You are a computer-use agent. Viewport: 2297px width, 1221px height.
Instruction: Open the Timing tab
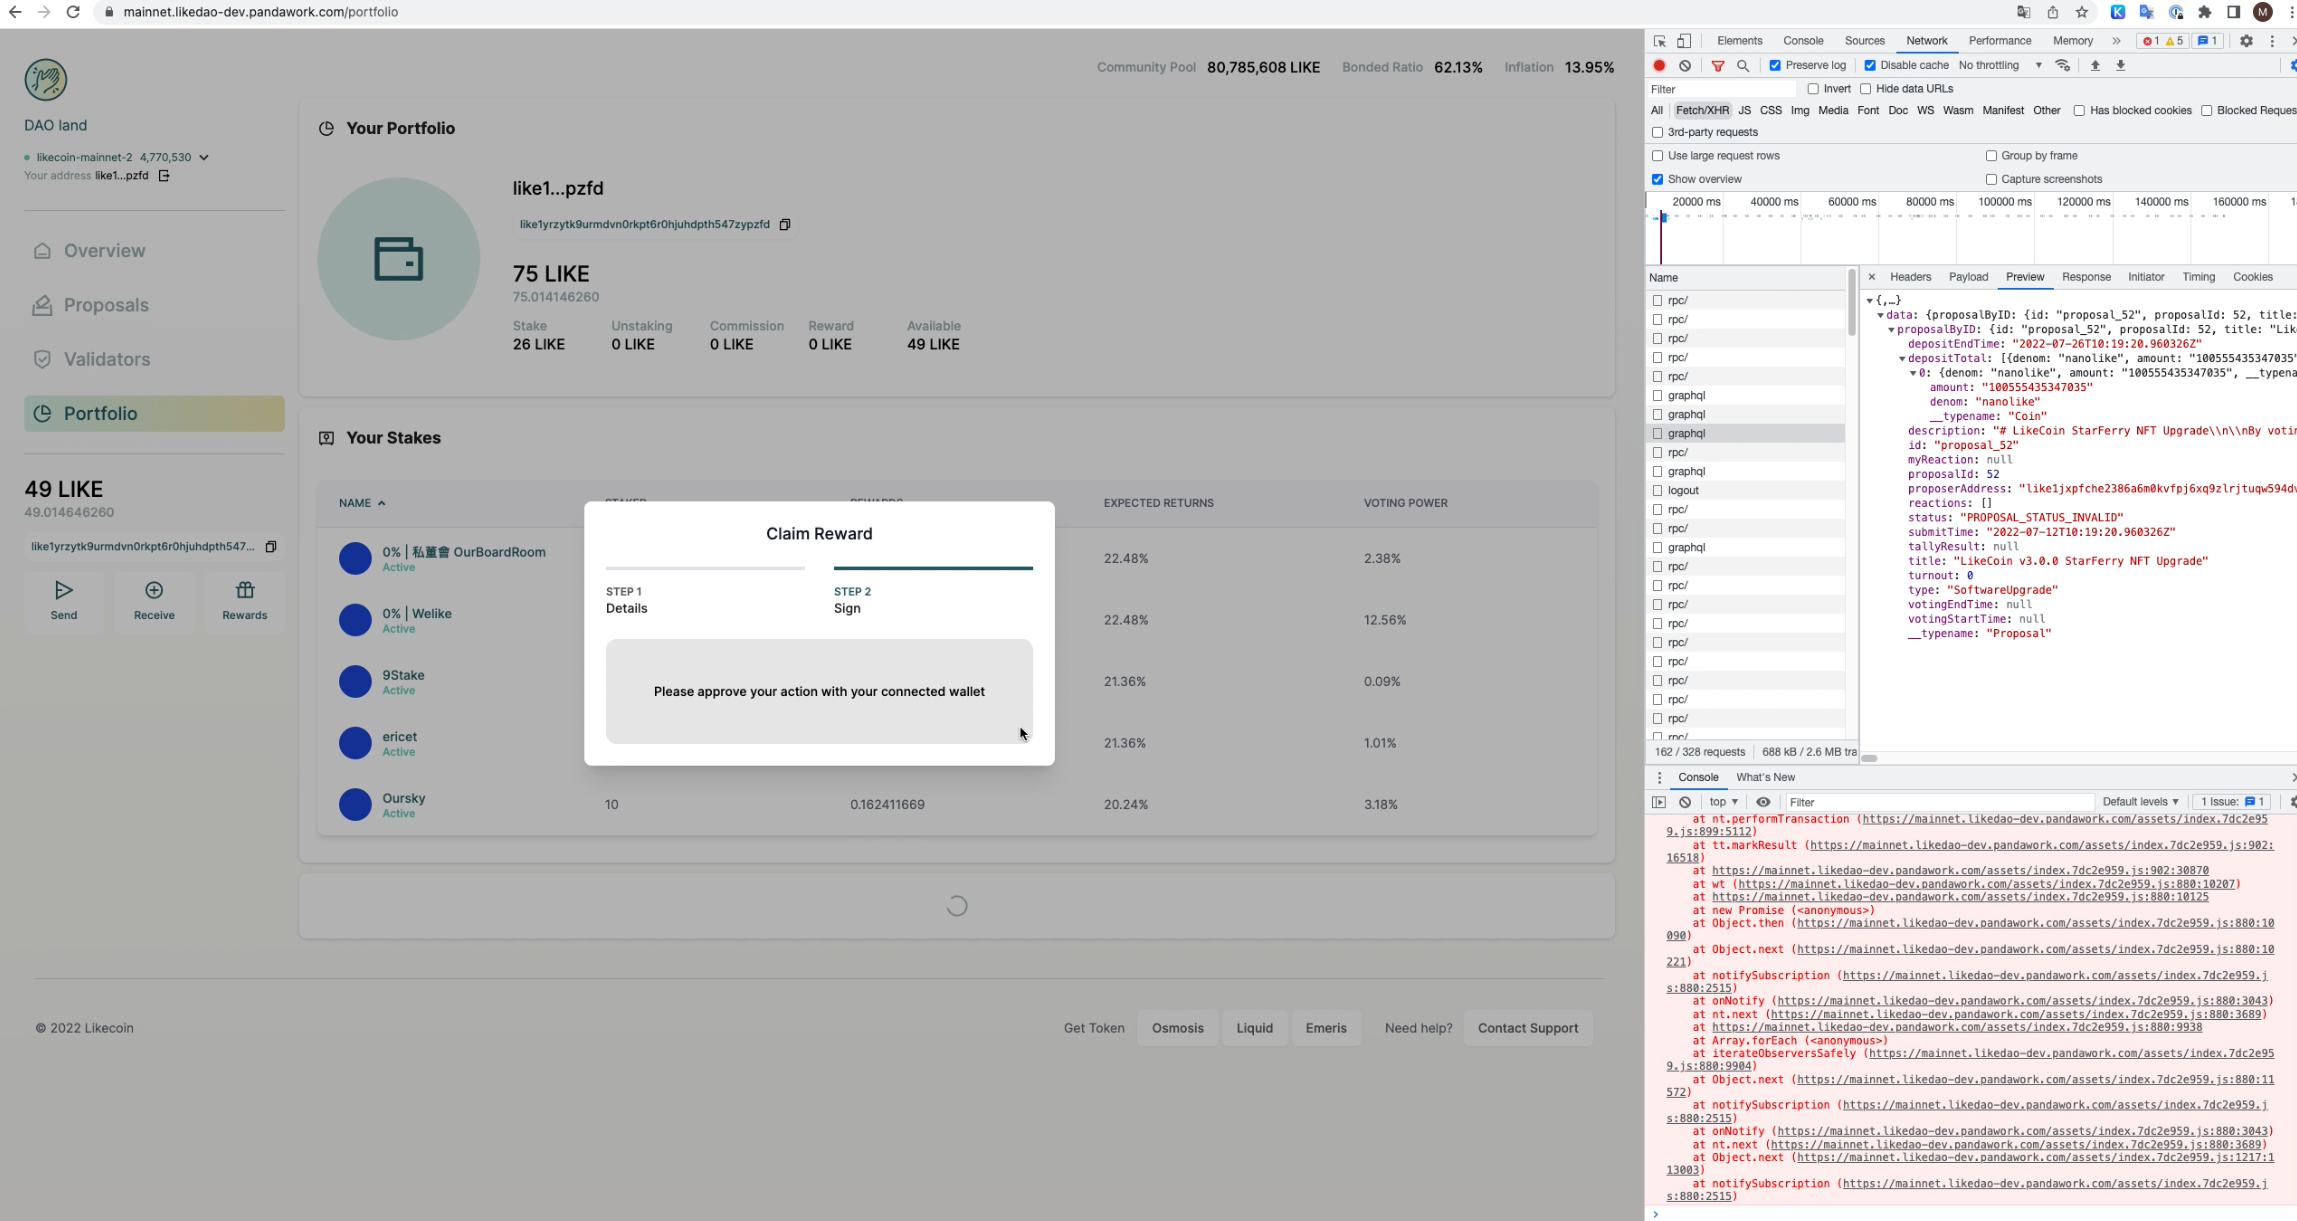tap(2198, 277)
